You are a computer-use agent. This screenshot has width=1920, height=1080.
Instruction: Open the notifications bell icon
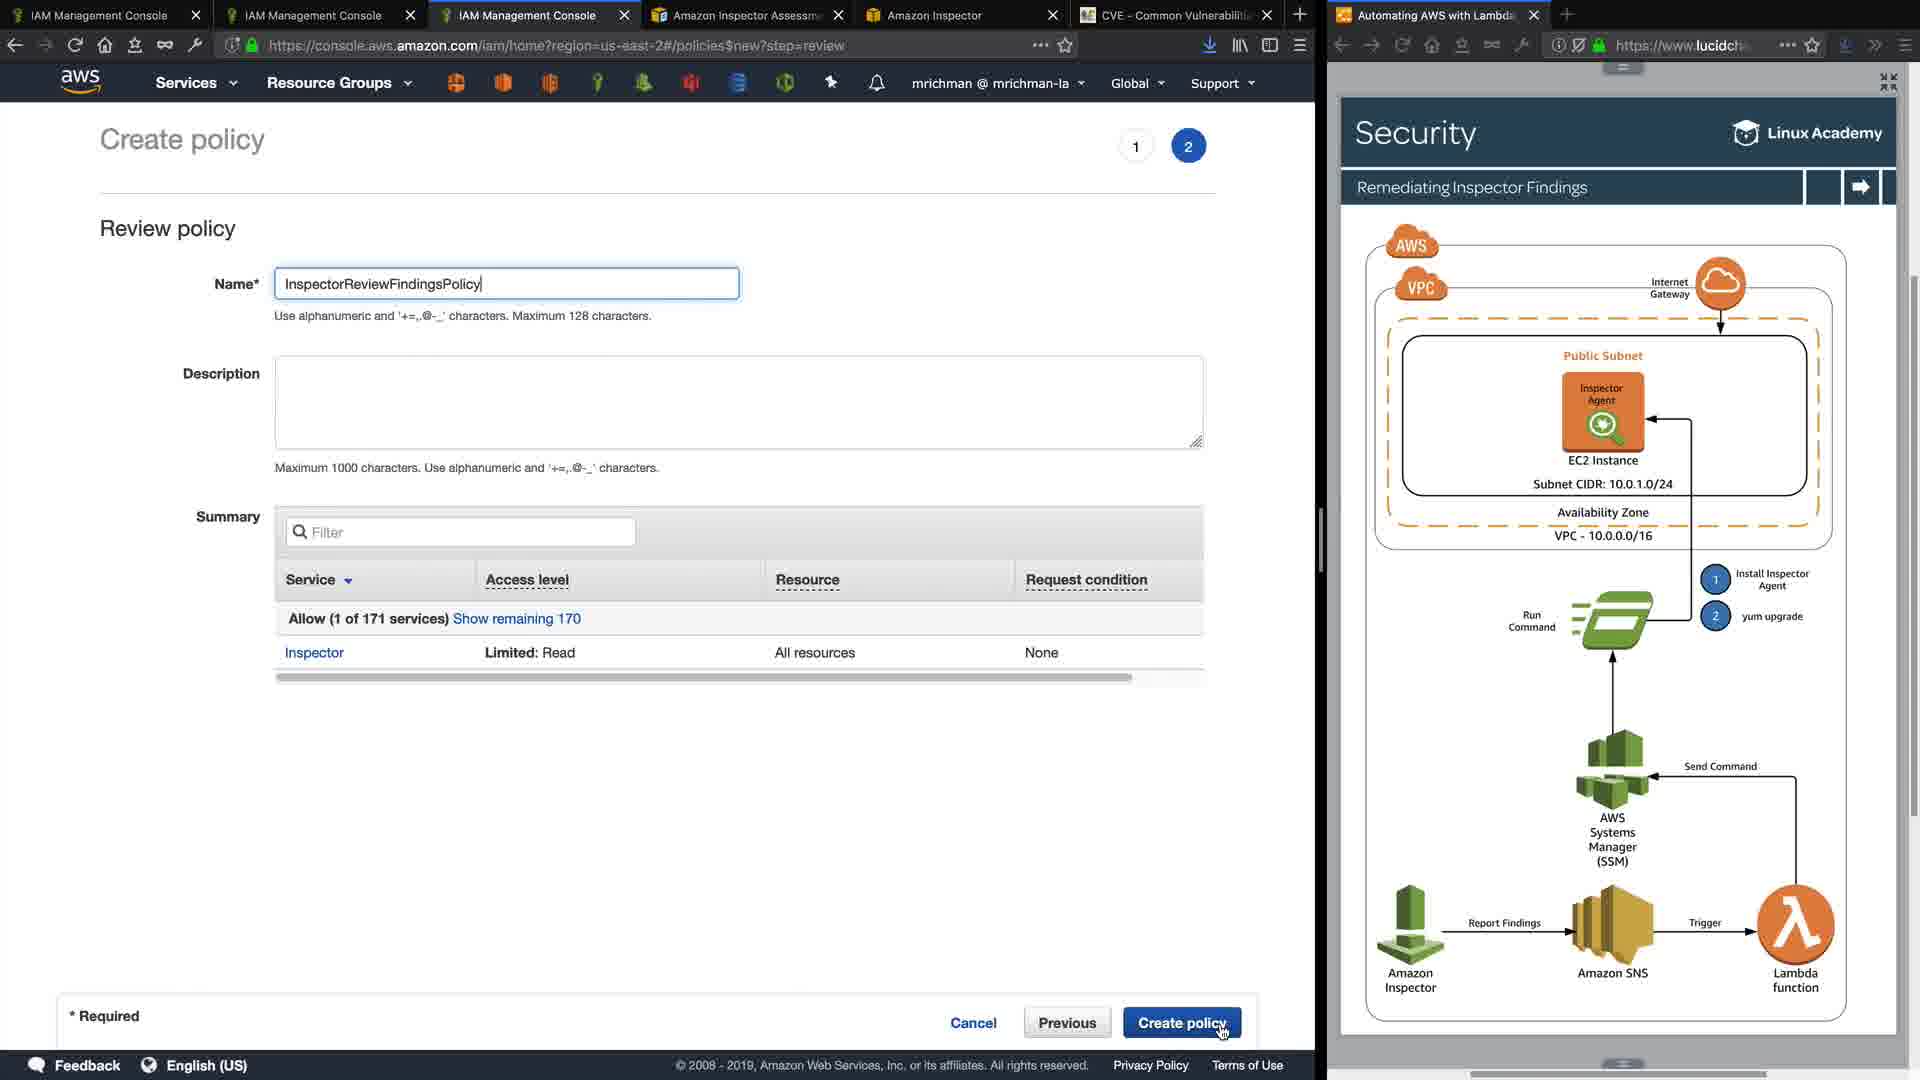pos(876,83)
